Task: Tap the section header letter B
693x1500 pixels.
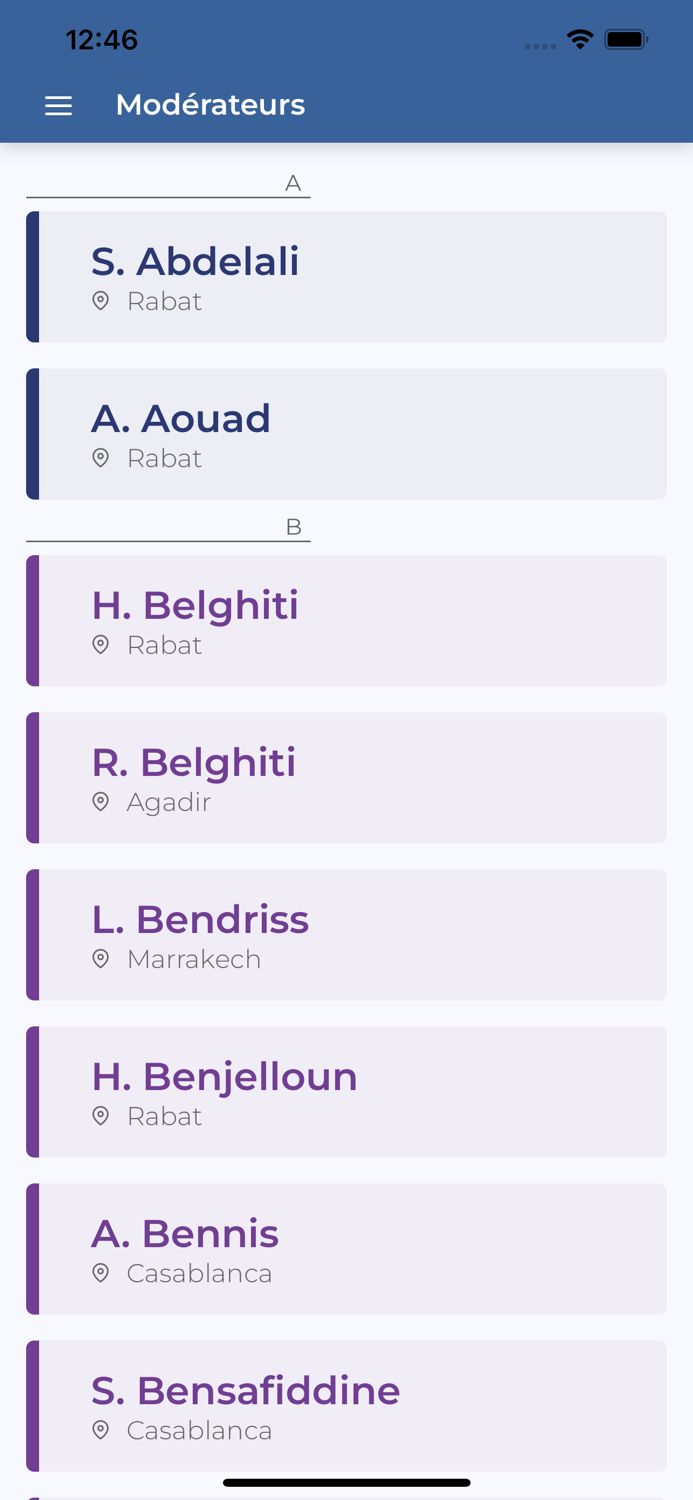Action: 293,527
